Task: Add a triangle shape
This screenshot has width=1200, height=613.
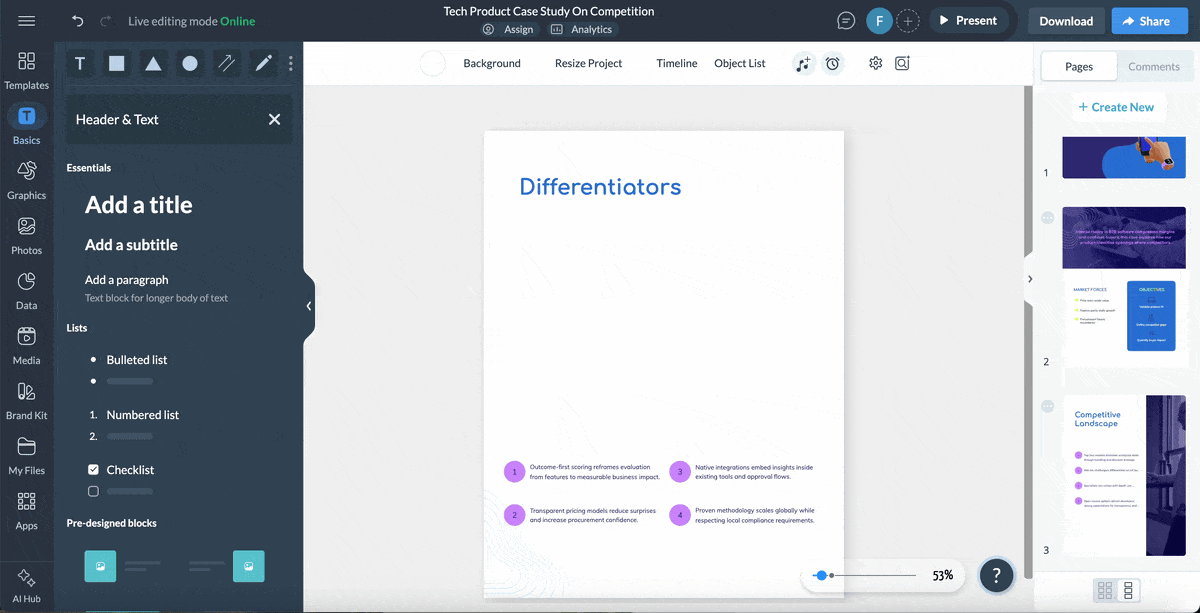Action: pyautogui.click(x=152, y=63)
